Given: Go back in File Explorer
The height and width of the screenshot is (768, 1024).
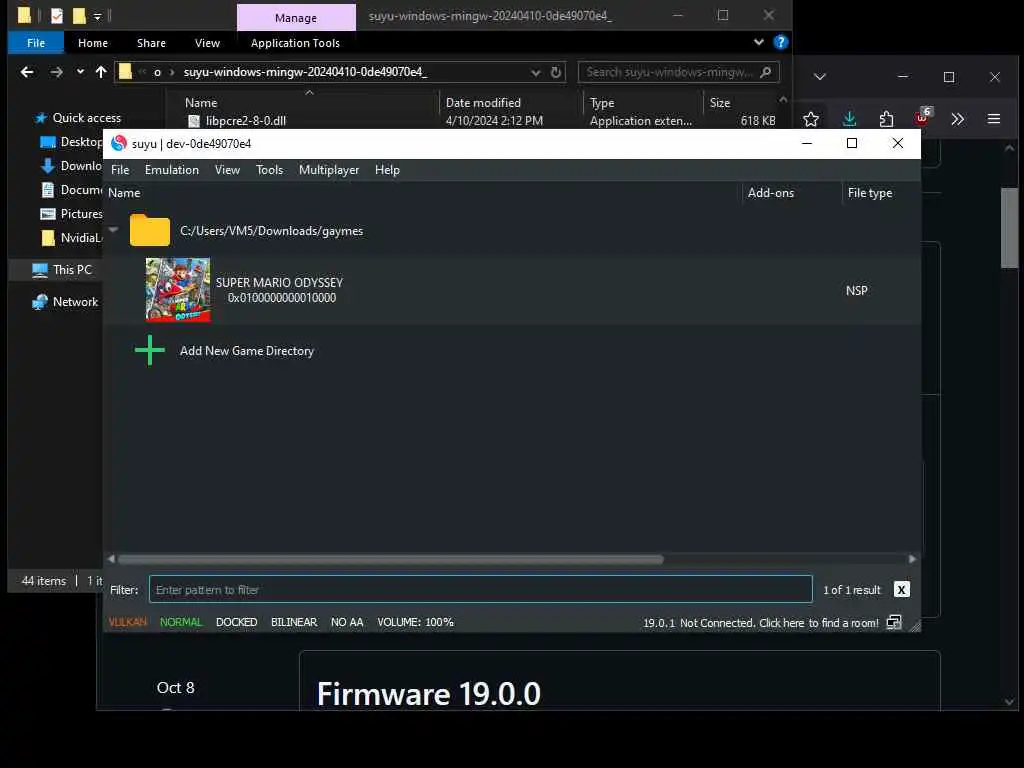Looking at the screenshot, I should pos(27,72).
